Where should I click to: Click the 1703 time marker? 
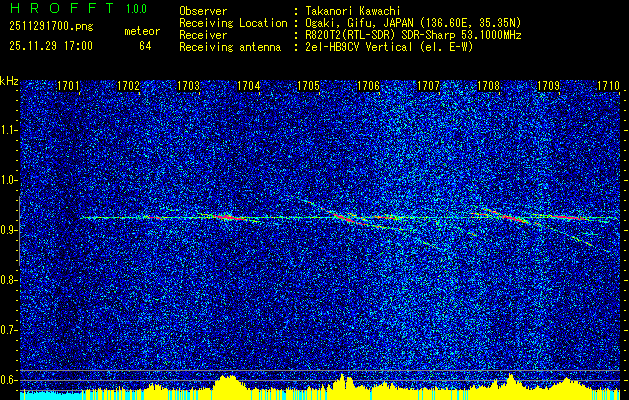(188, 86)
